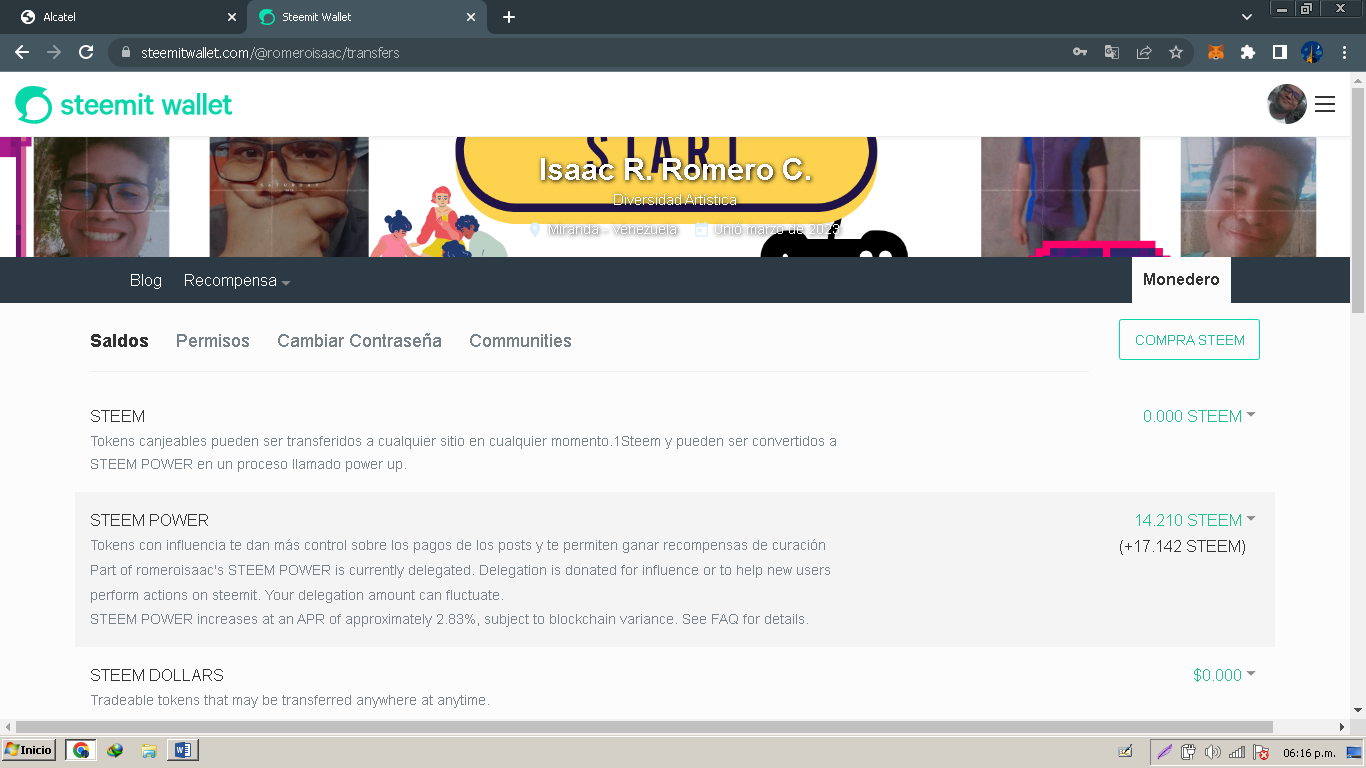This screenshot has height=768, width=1366.
Task: Open the file explorer folder taskbar icon
Action: pyautogui.click(x=149, y=750)
